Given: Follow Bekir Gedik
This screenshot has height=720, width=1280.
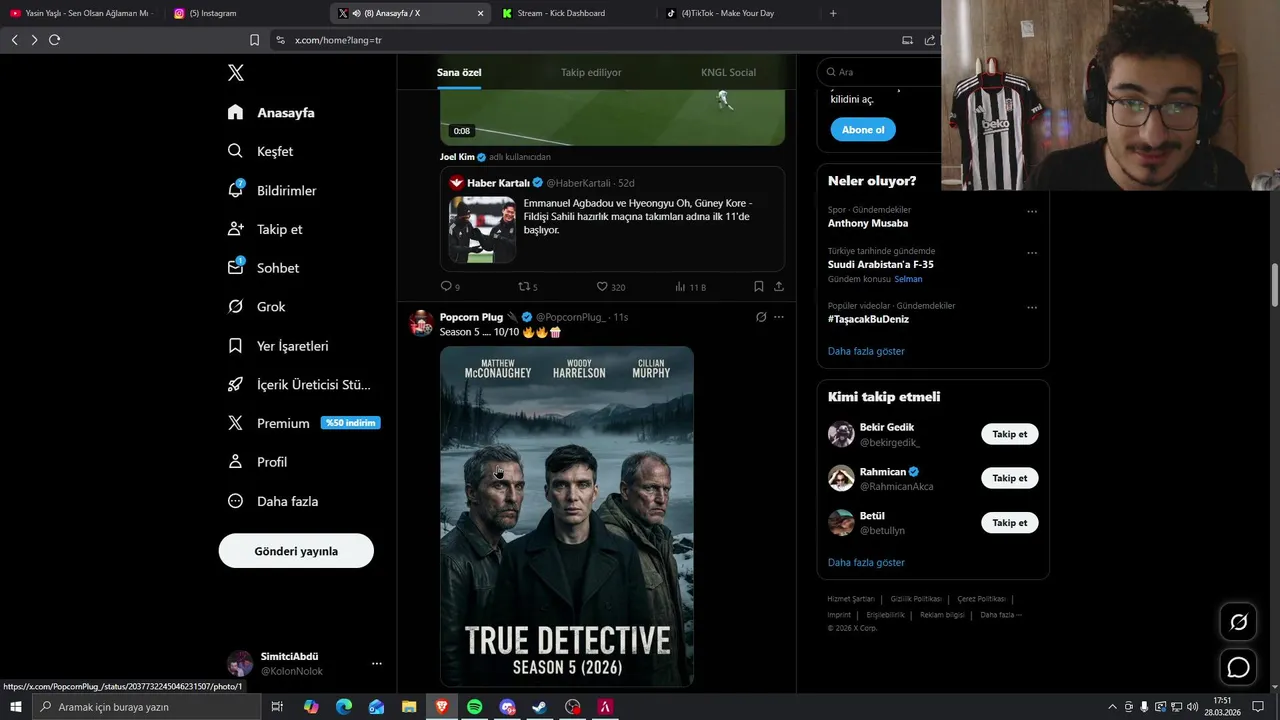Looking at the screenshot, I should pos(1010,434).
